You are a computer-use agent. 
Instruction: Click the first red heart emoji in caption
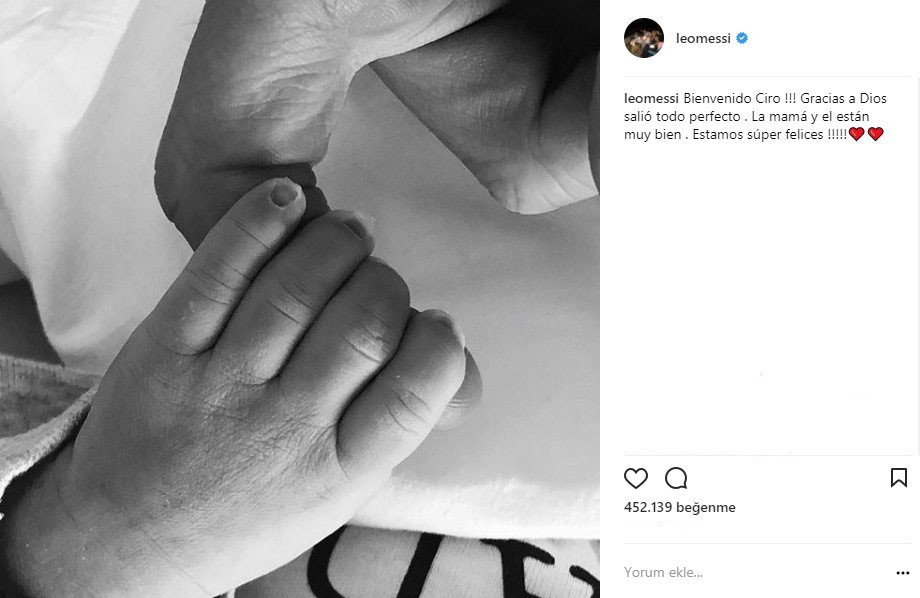coord(857,134)
